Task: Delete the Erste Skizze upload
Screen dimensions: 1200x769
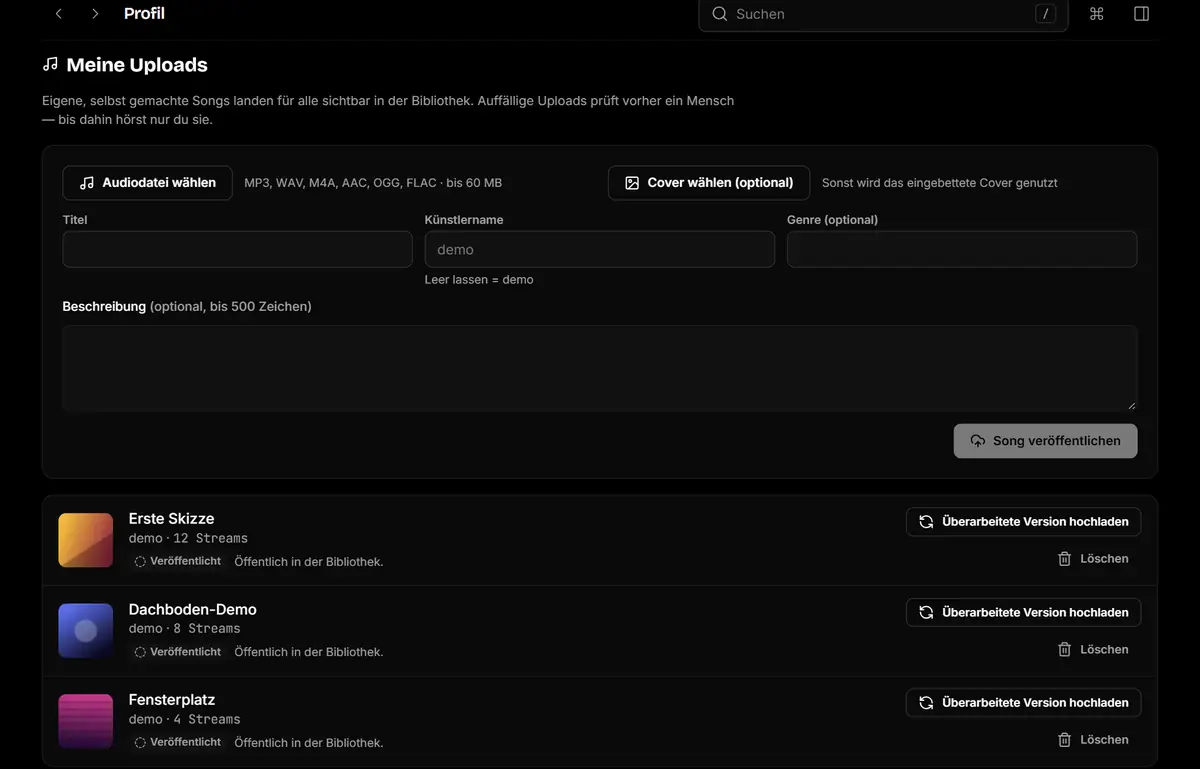Action: pos(1093,559)
